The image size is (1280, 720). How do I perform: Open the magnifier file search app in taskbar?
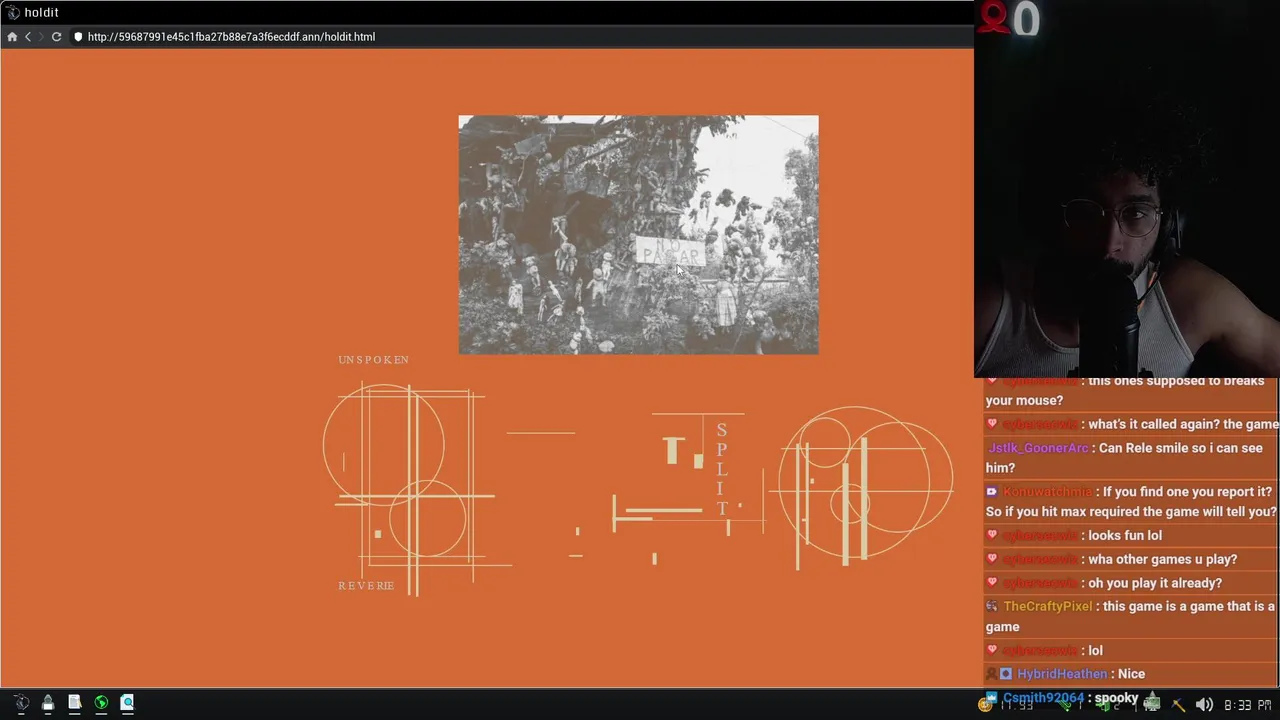(127, 703)
